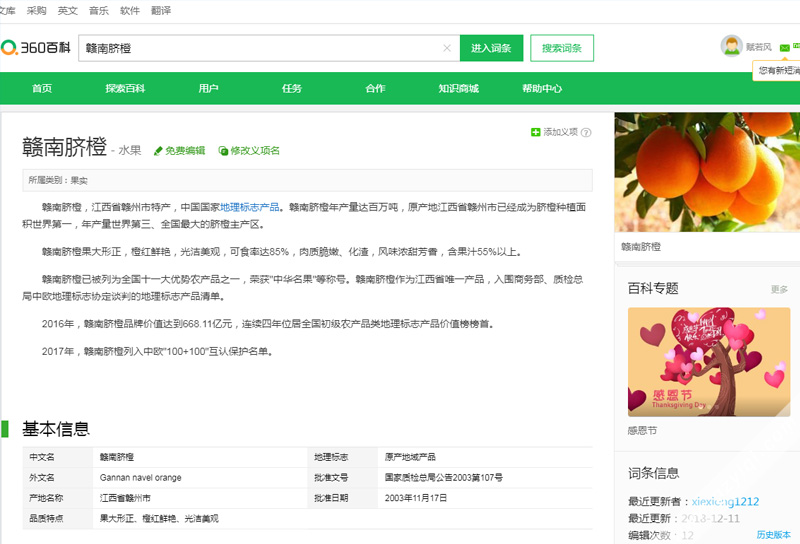Image resolution: width=800 pixels, height=544 pixels.
Task: Click the 音乐 top link
Action: tap(99, 11)
